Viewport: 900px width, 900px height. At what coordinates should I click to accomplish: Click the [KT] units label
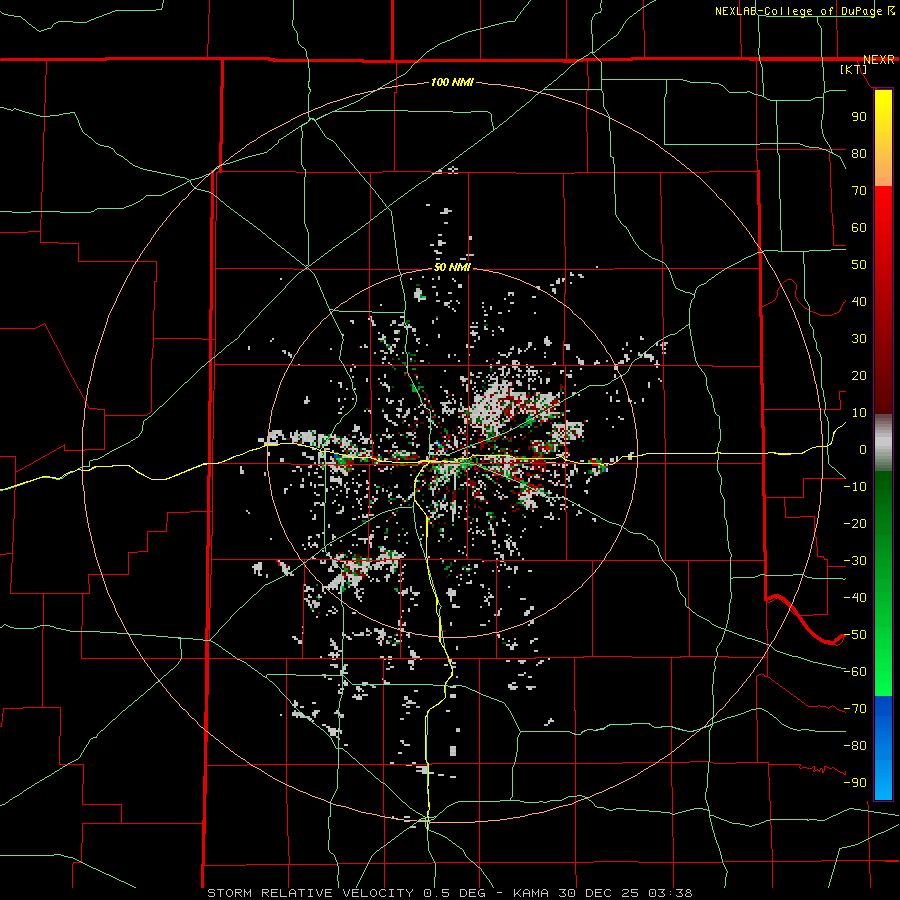pyautogui.click(x=854, y=69)
